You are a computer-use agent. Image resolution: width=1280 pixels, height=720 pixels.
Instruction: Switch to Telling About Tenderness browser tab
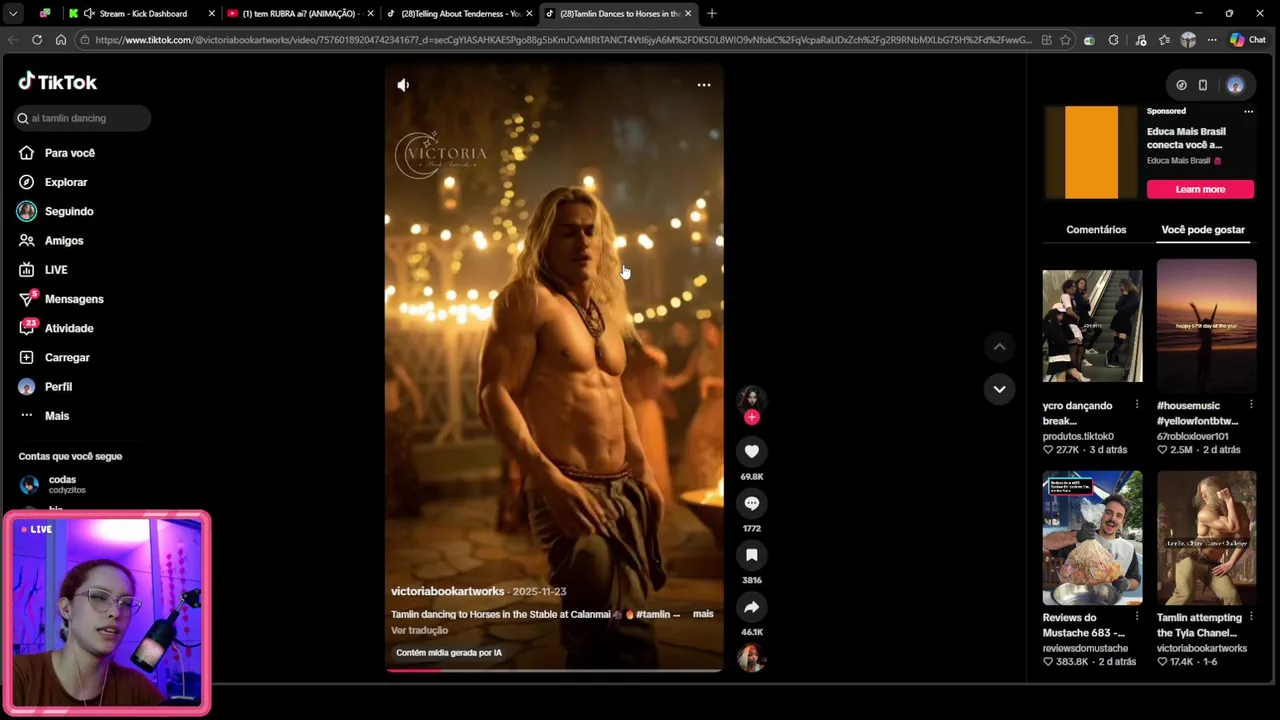click(458, 13)
